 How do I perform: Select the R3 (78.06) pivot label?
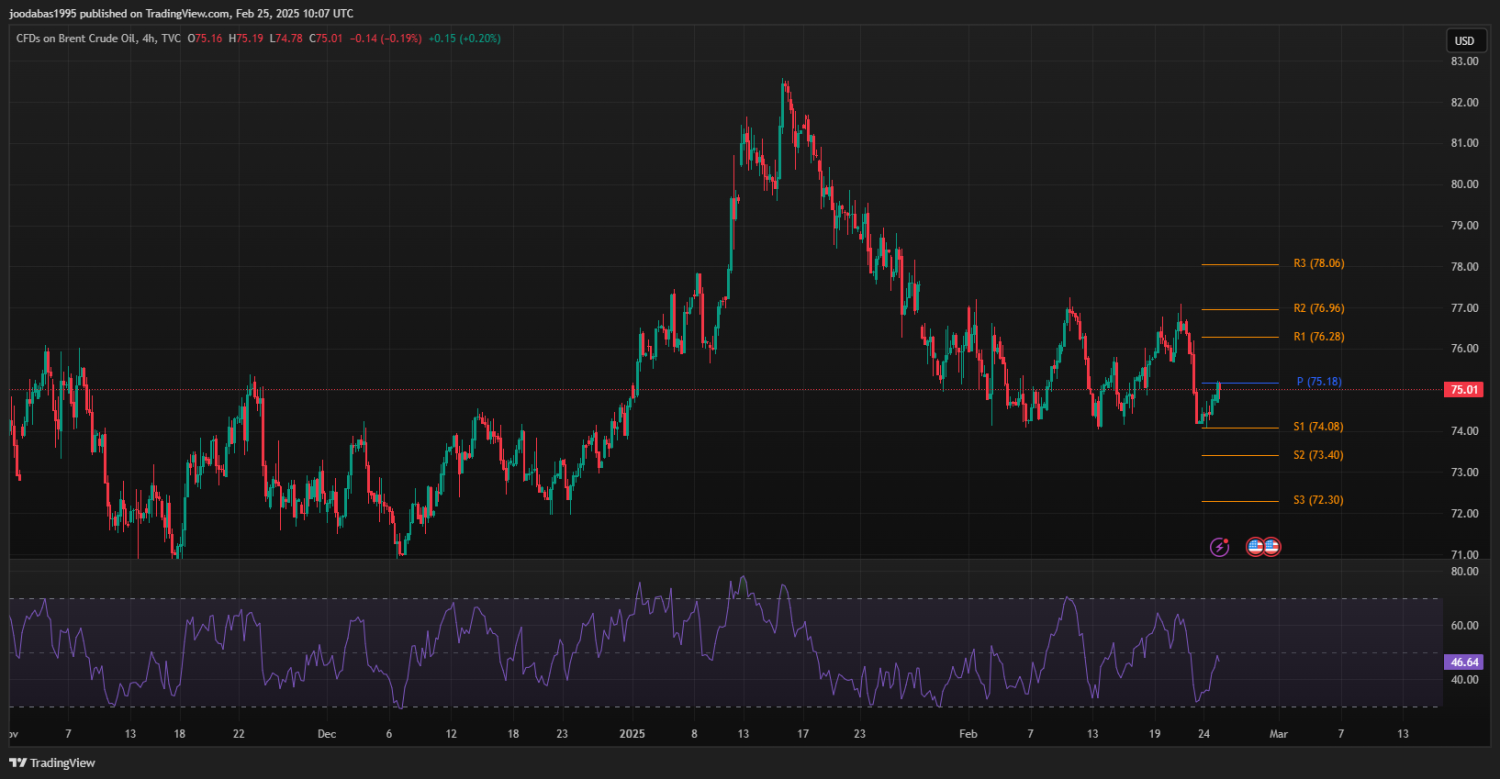pyautogui.click(x=1318, y=264)
